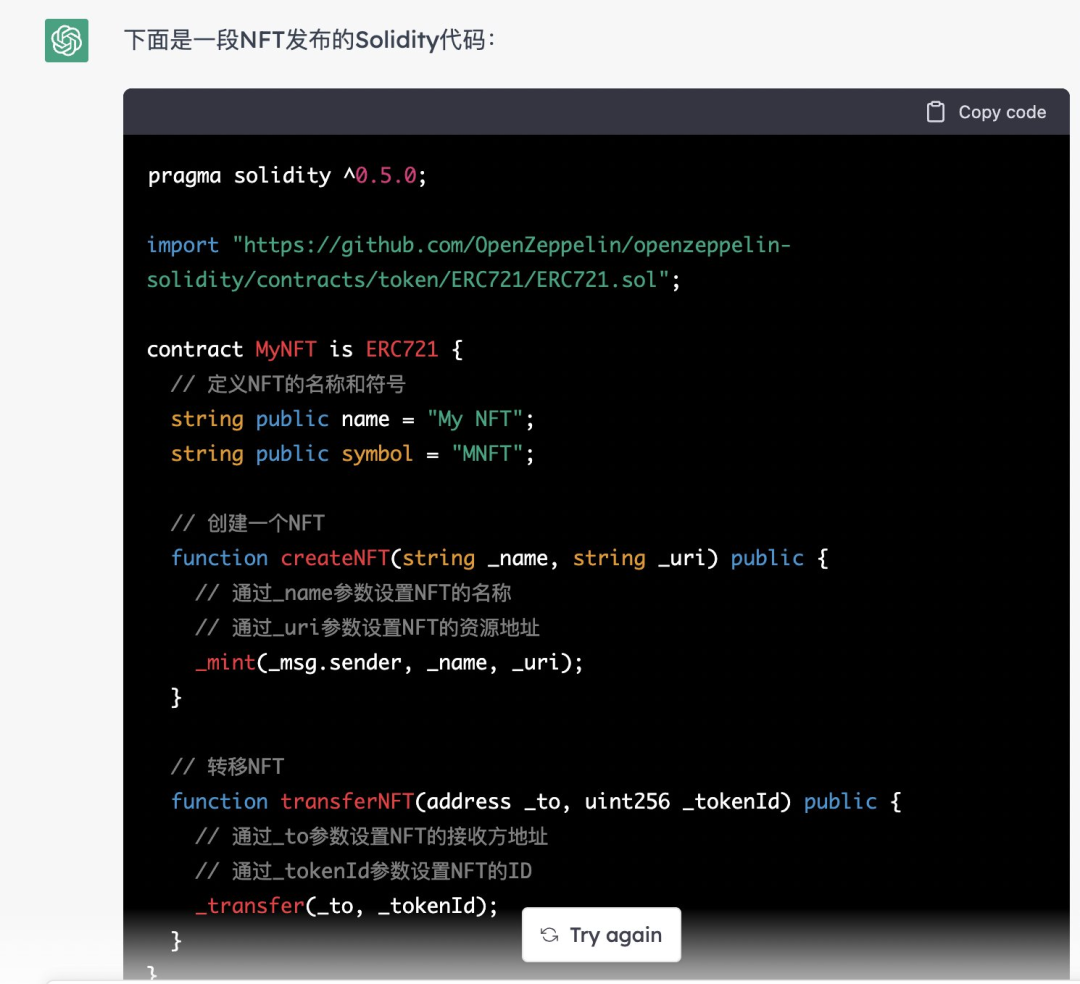
Task: Click the 'function createNFT' declaration line
Action: pyautogui.click(x=499, y=558)
